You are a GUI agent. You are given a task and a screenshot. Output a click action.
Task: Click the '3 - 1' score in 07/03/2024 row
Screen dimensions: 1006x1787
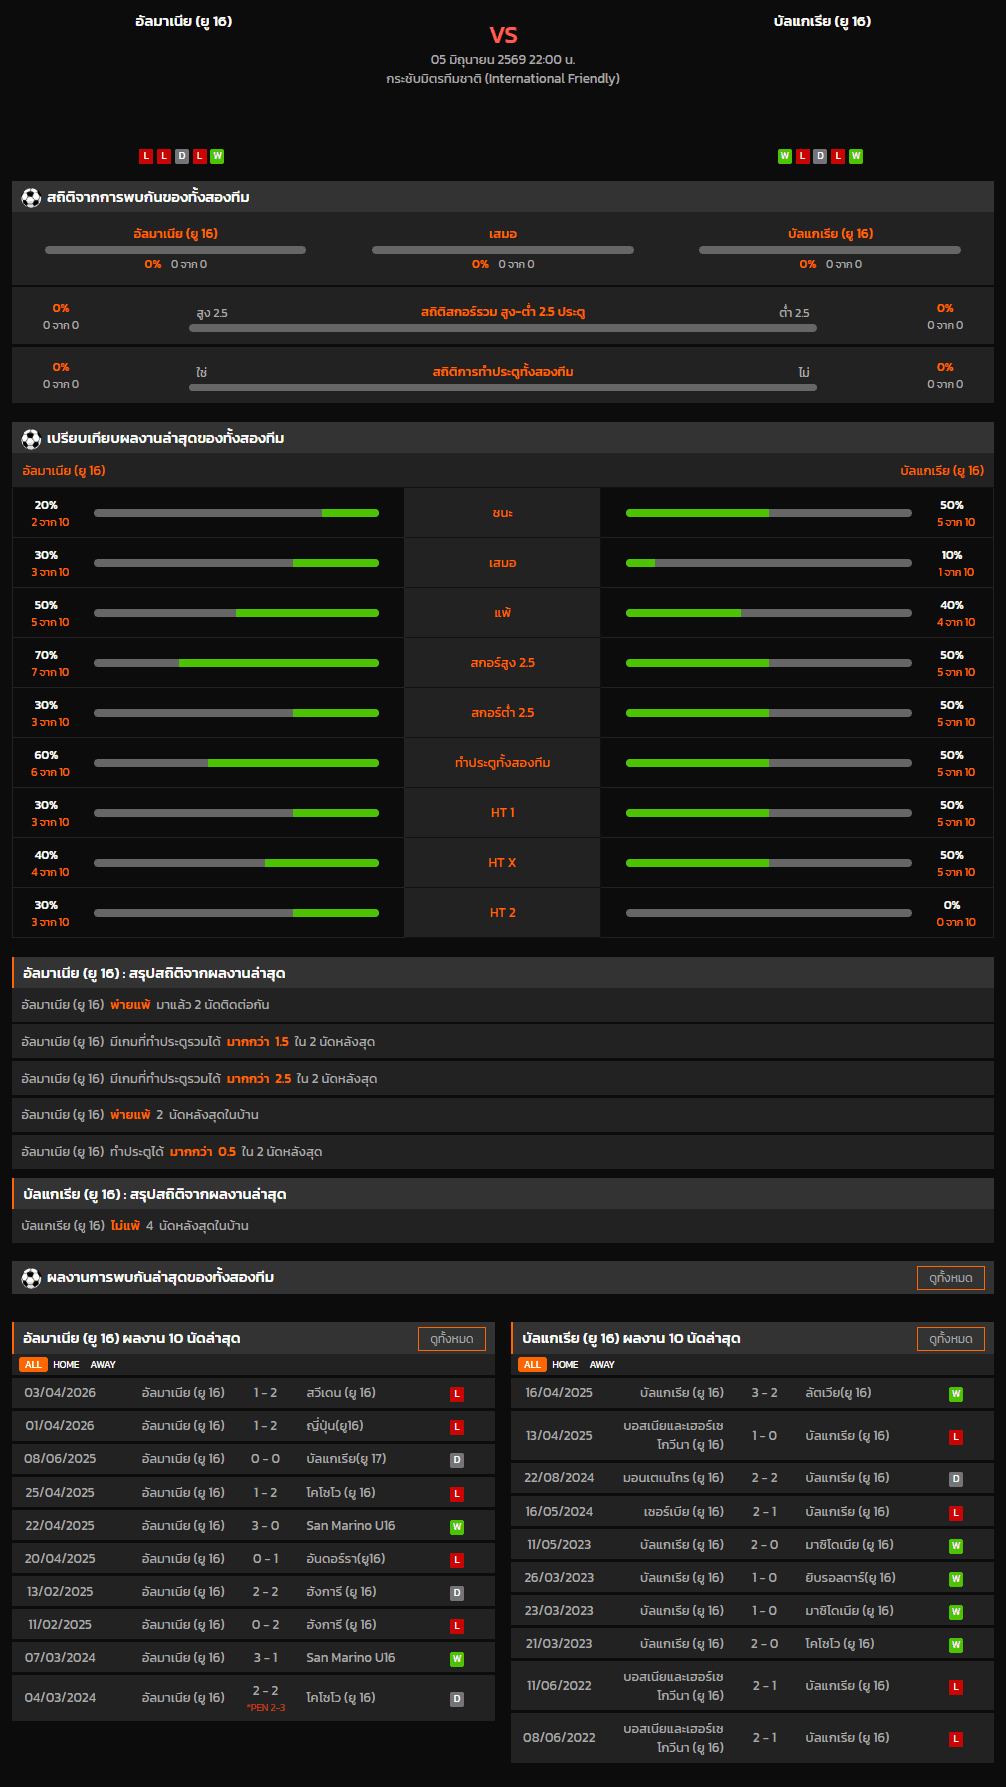(x=265, y=1658)
